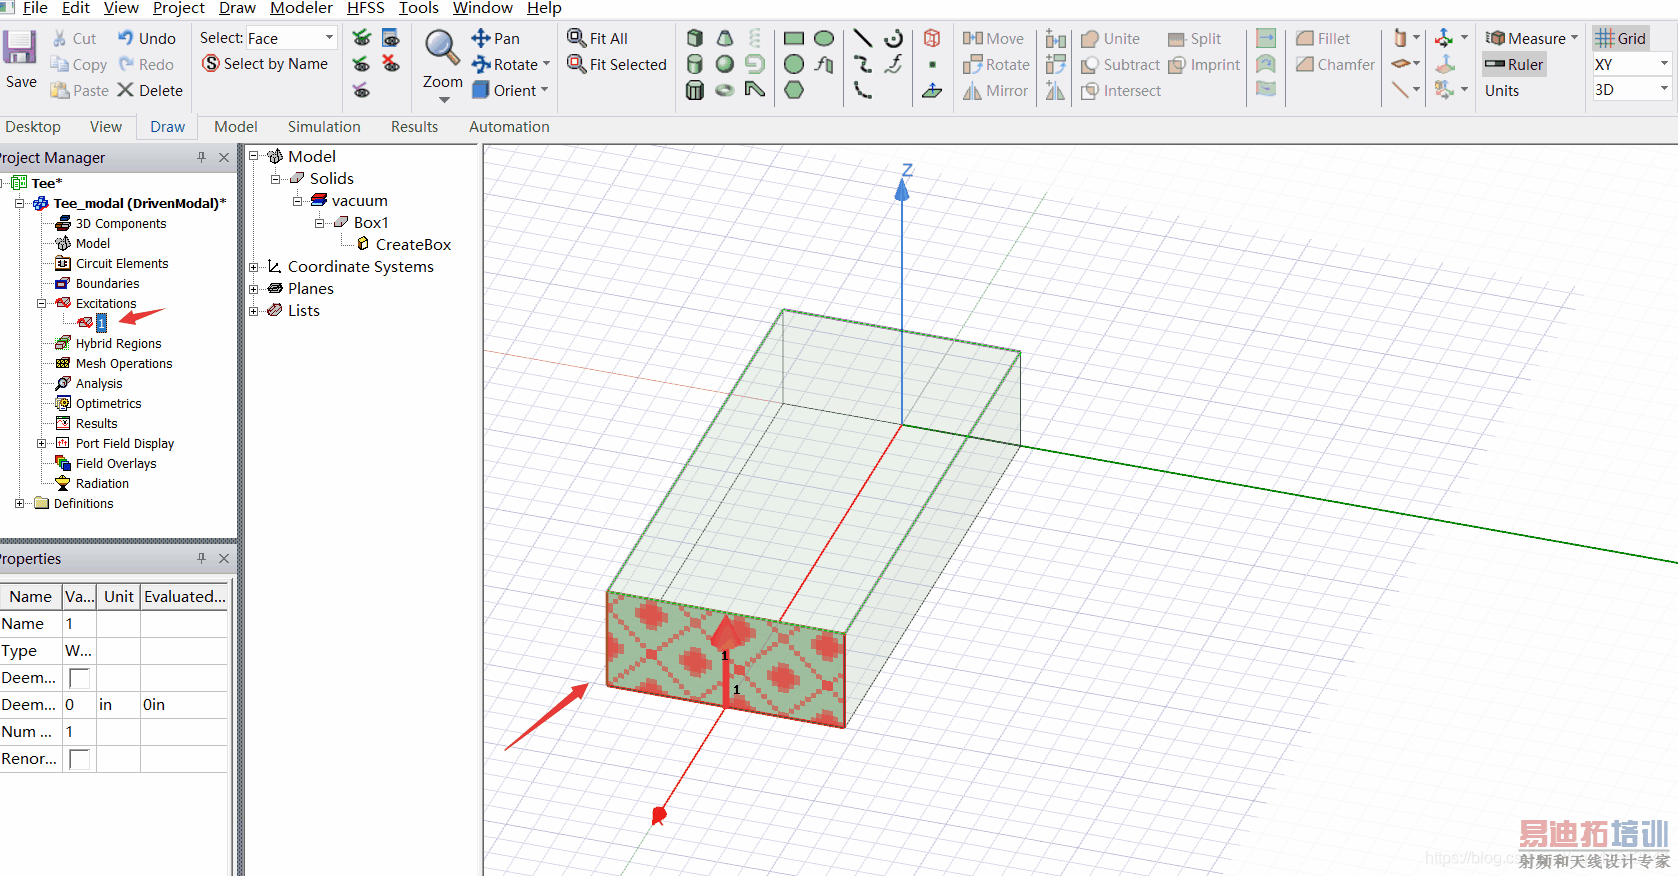Click the draw plane icon

[932, 90]
